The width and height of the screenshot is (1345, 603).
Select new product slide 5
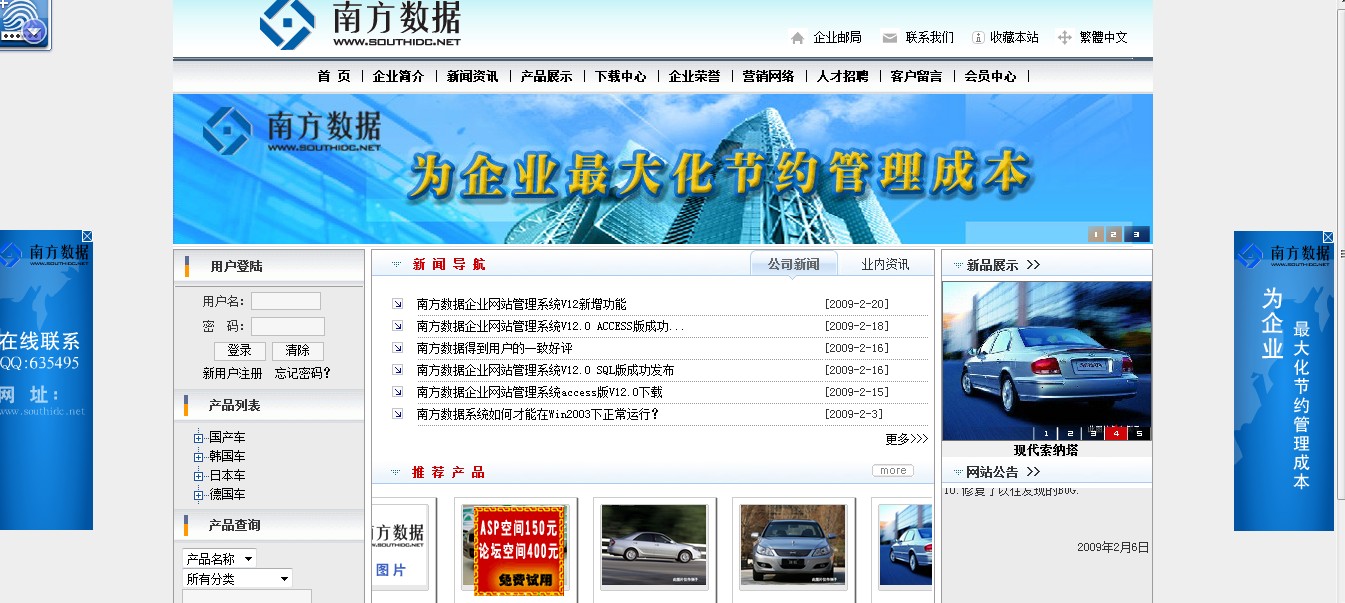[x=1138, y=433]
